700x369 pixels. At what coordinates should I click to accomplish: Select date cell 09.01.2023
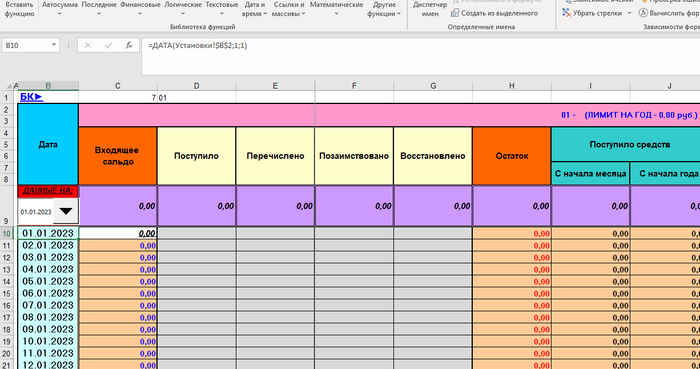click(x=48, y=329)
